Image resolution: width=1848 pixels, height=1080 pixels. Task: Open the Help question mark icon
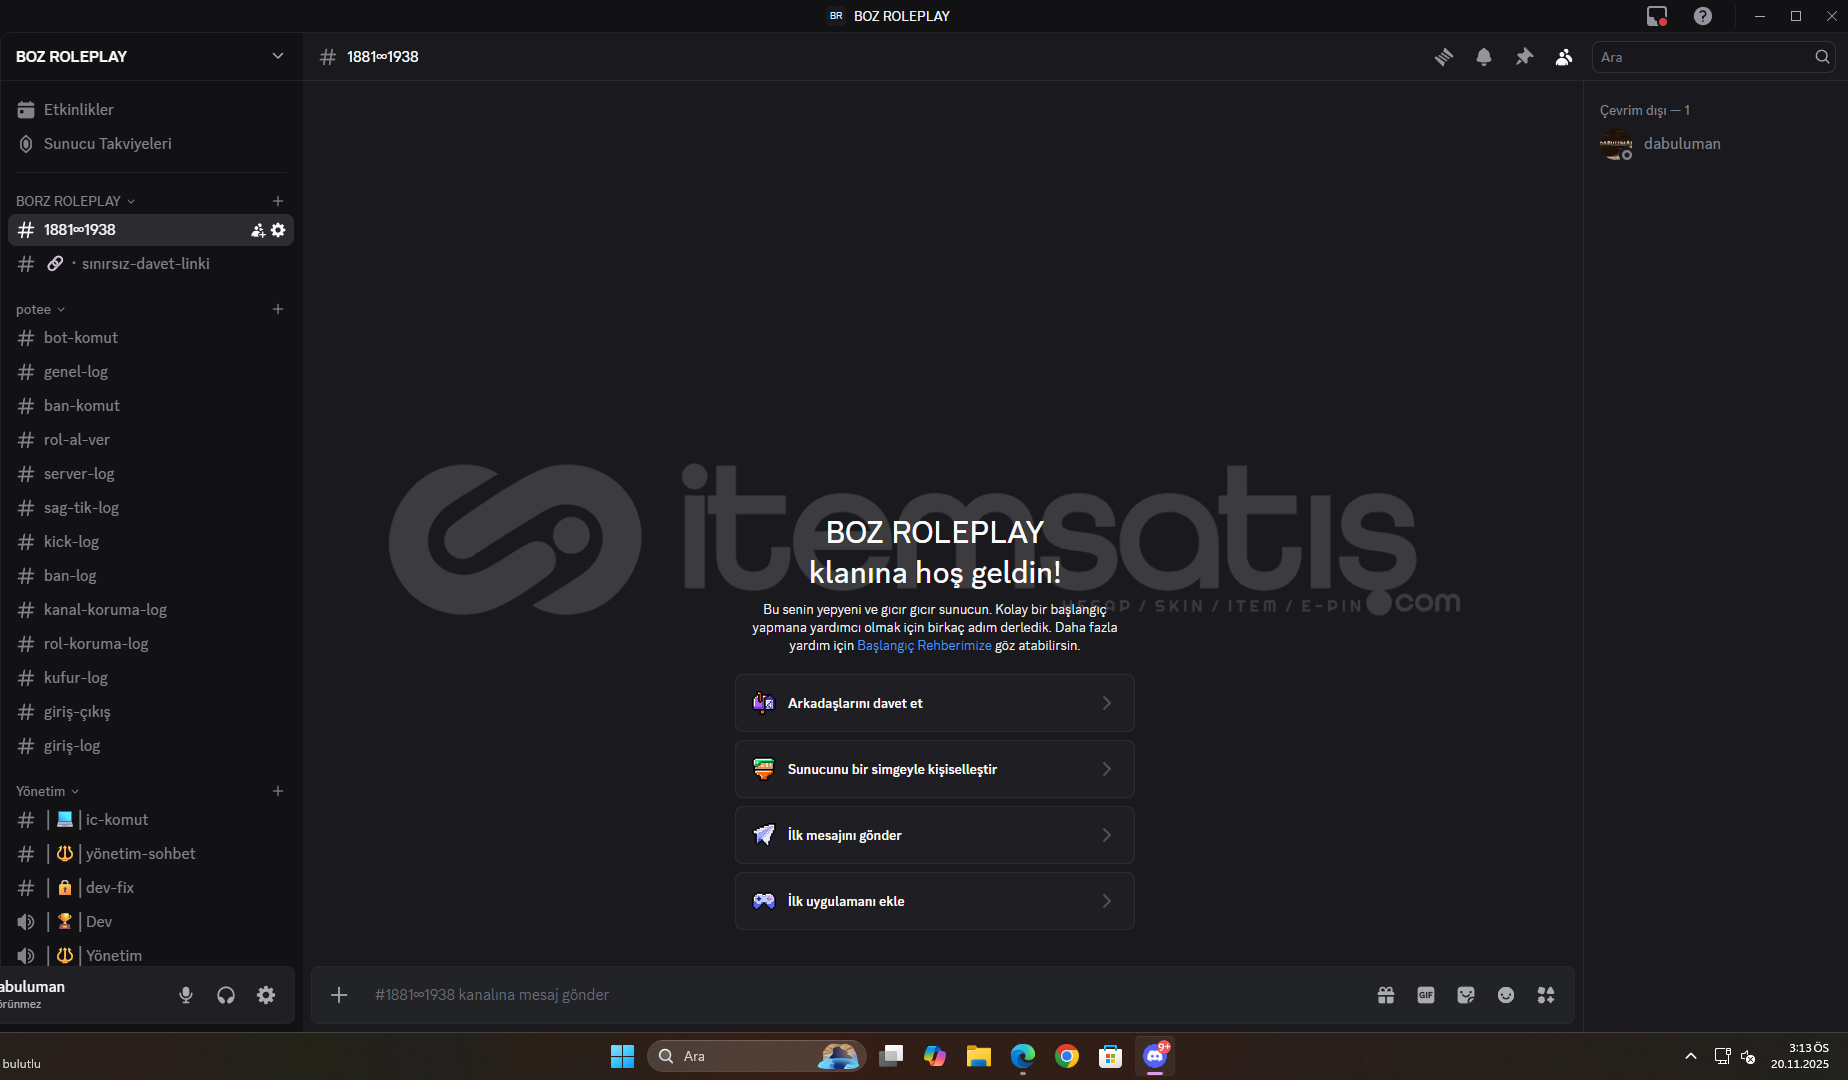(1703, 16)
